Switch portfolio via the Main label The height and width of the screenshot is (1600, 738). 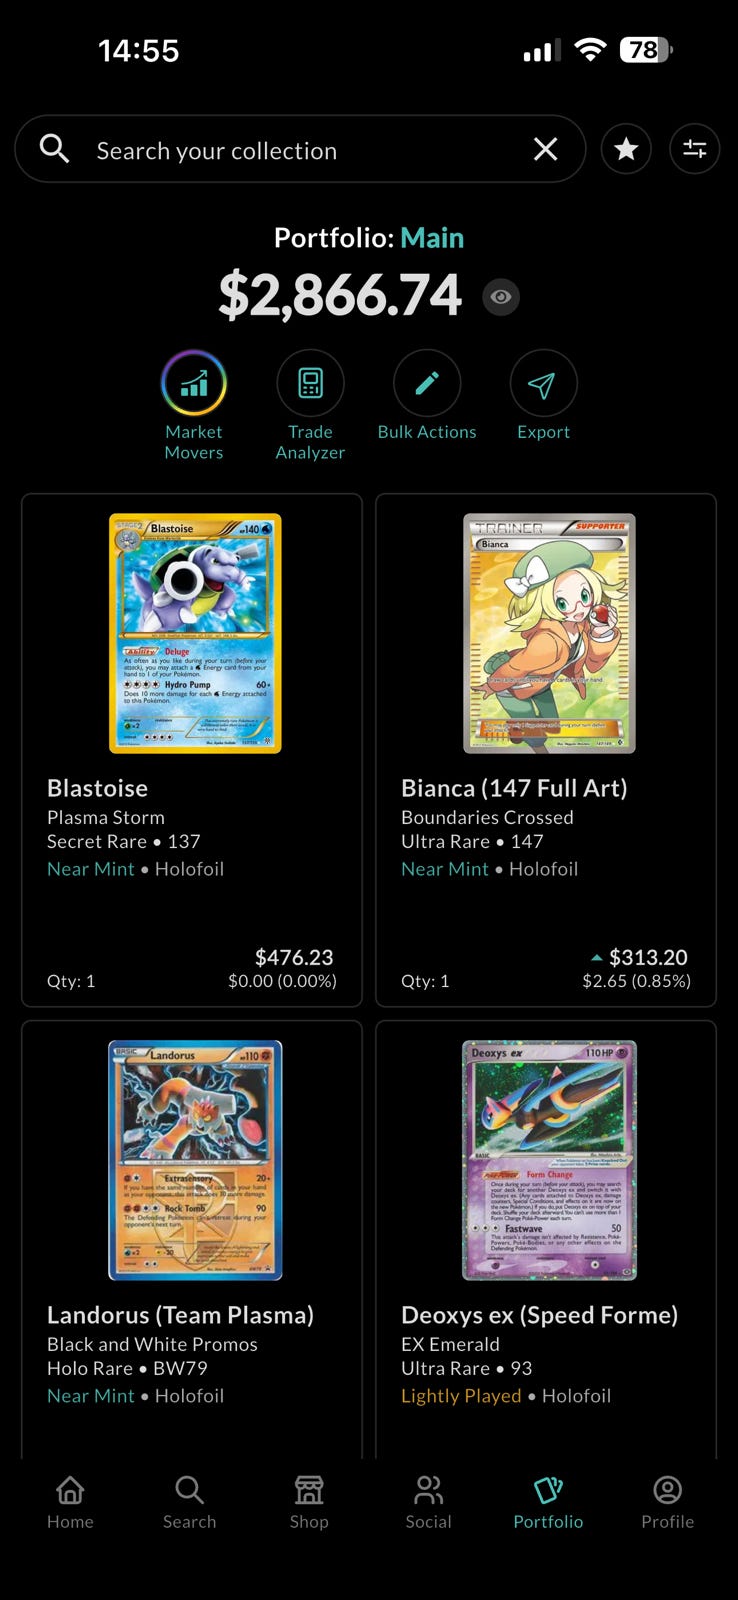[432, 238]
